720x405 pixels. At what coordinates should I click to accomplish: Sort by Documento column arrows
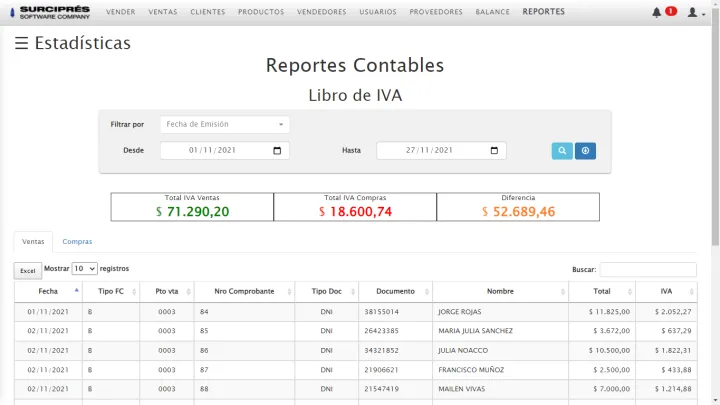pyautogui.click(x=427, y=292)
